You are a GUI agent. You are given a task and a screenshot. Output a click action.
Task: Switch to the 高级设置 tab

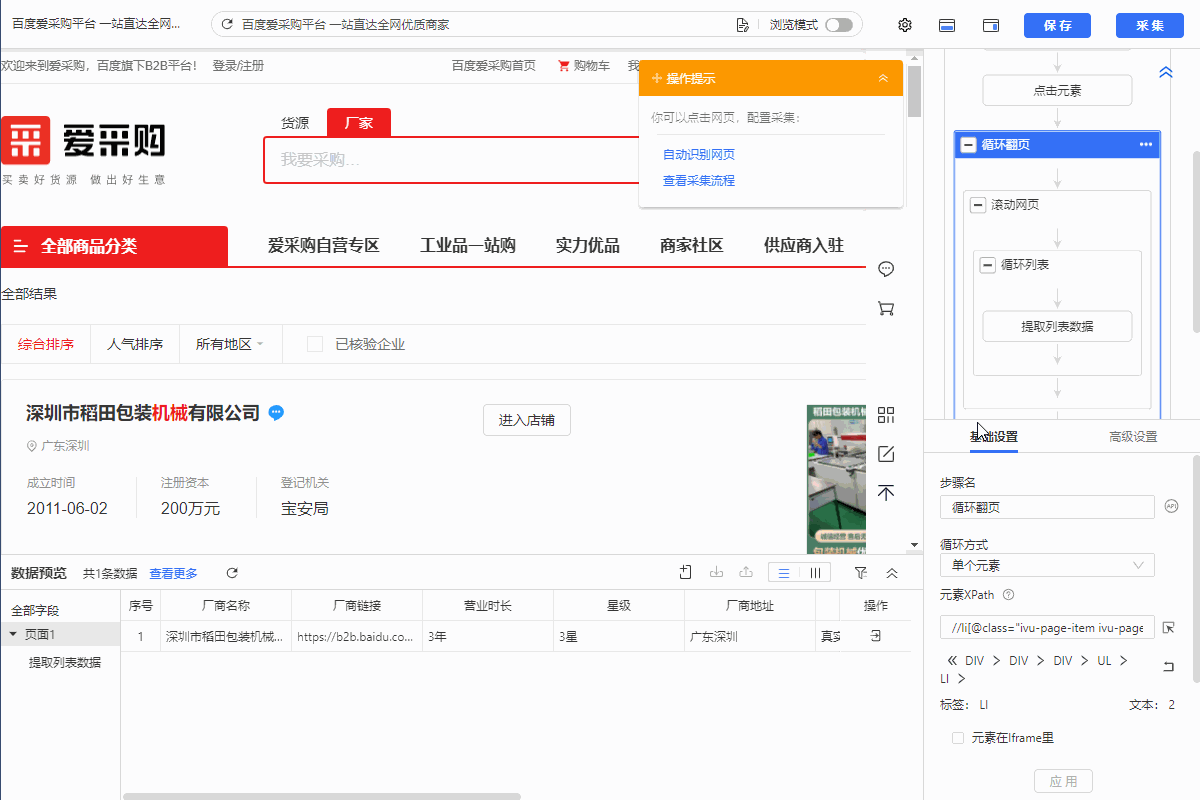click(x=1133, y=436)
